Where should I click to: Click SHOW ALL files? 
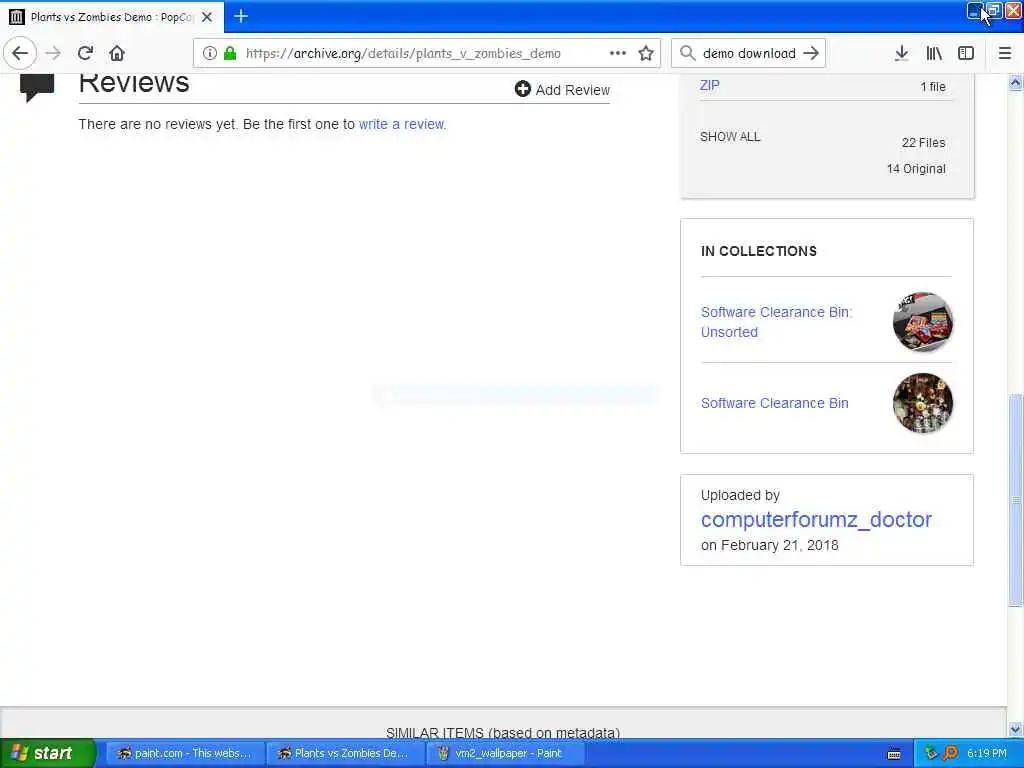(730, 136)
